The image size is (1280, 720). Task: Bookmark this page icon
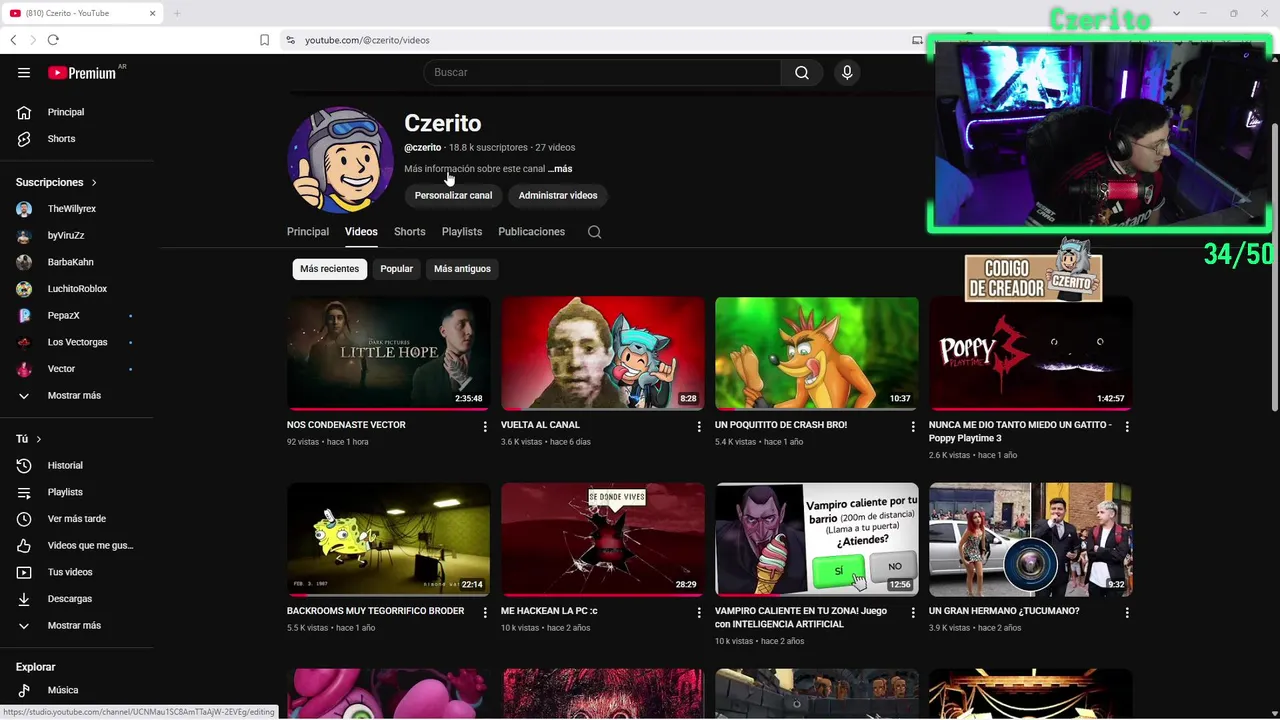(x=264, y=40)
